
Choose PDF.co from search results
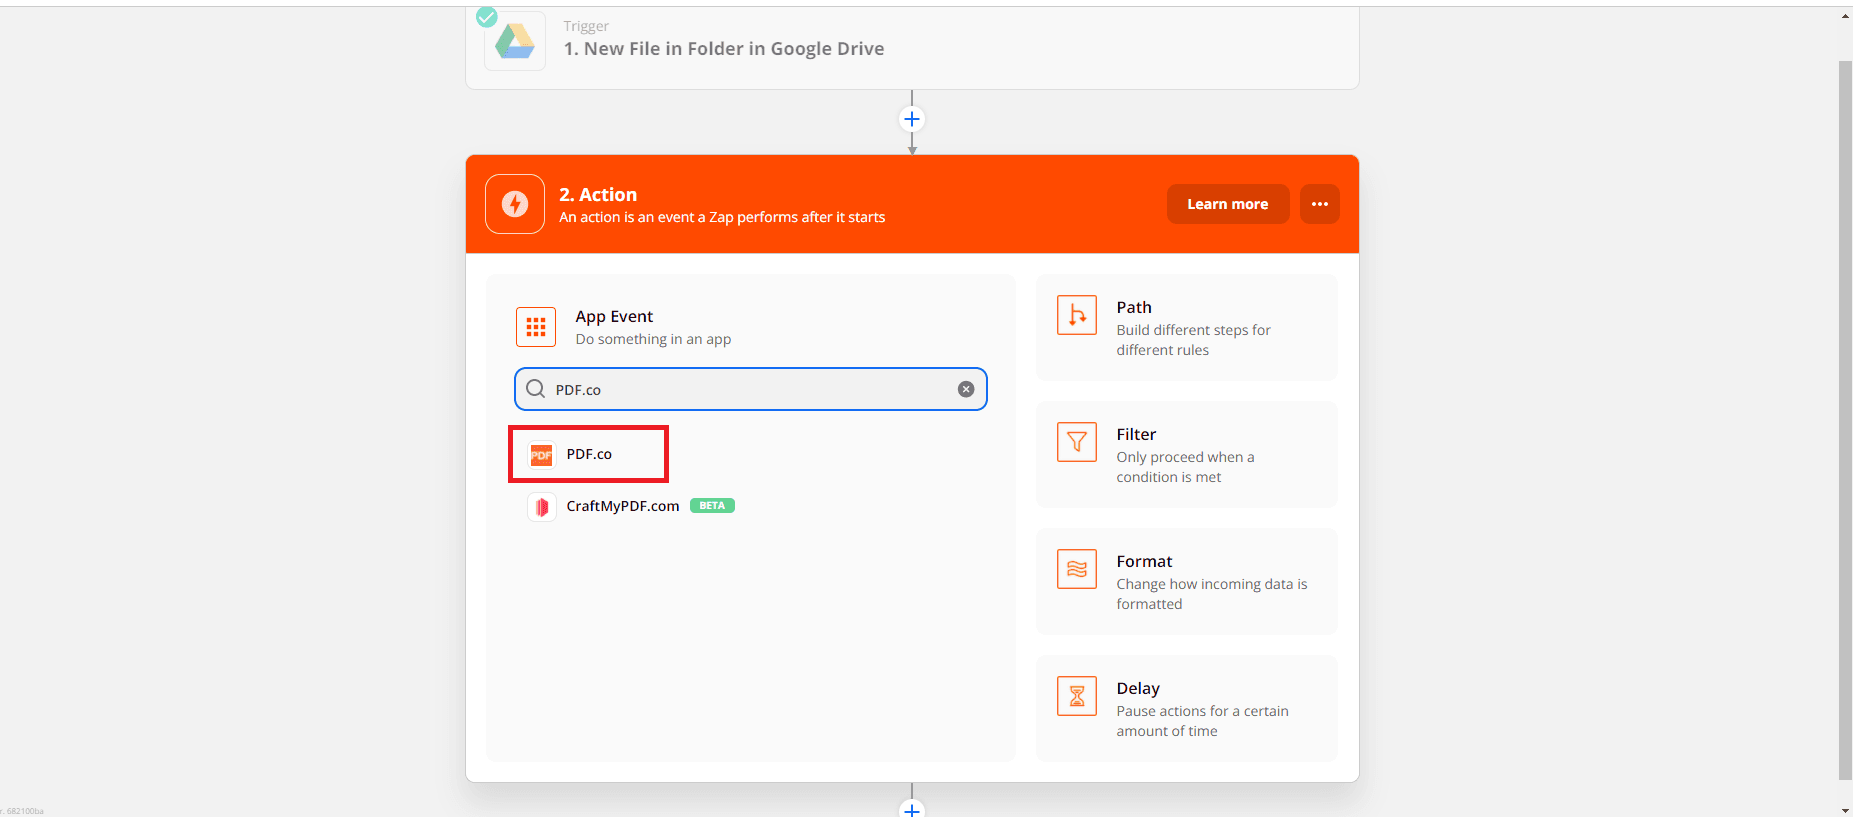(589, 454)
